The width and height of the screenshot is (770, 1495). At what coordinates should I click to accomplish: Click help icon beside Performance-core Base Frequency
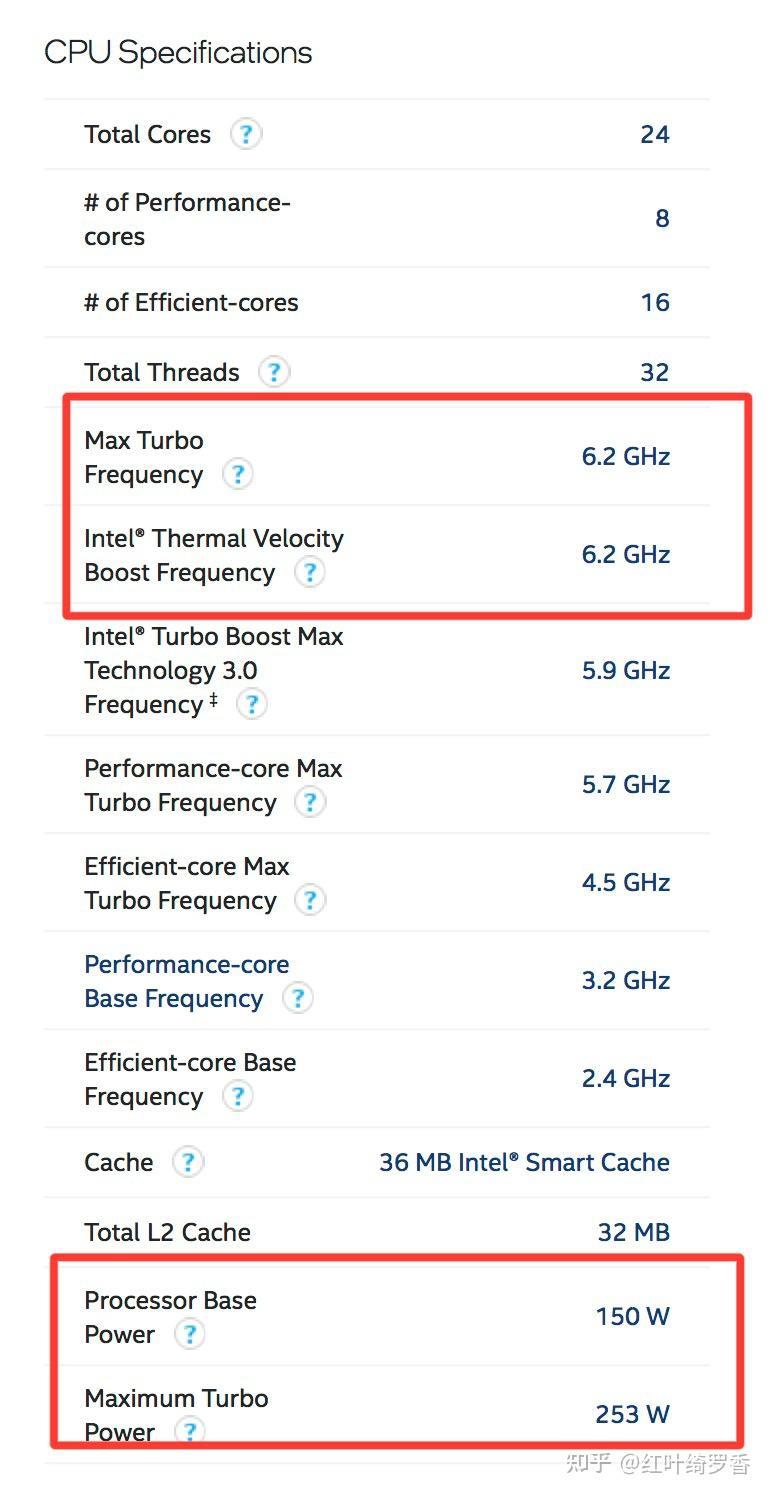pos(297,998)
